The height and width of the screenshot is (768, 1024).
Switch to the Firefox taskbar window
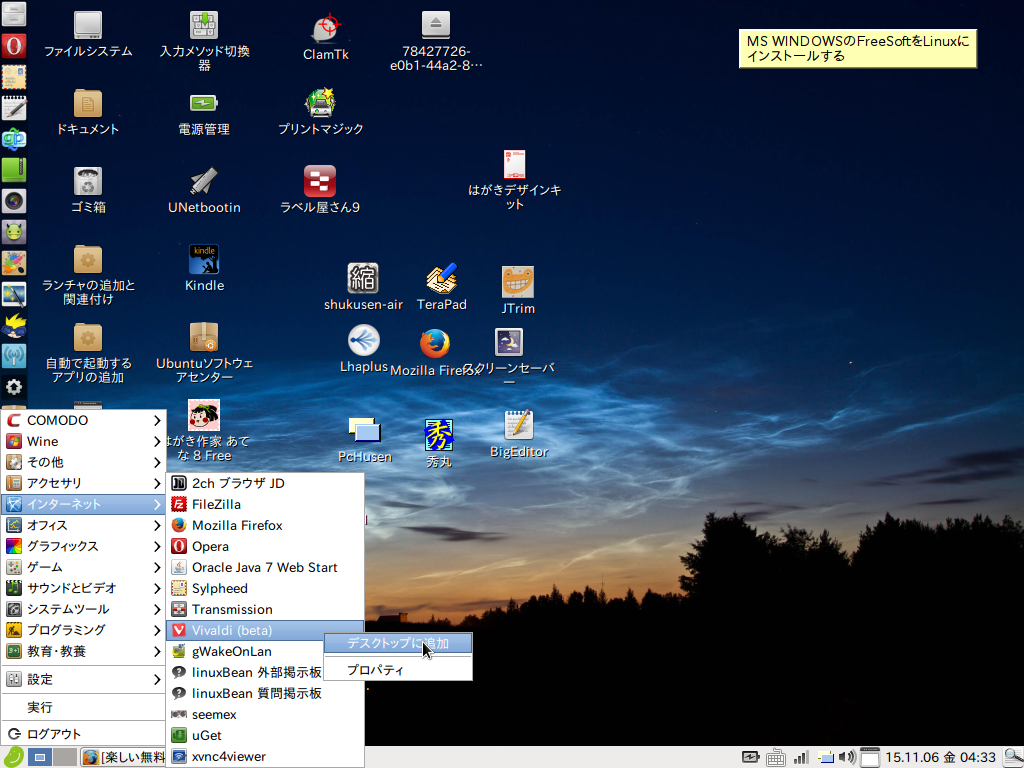[x=123, y=758]
